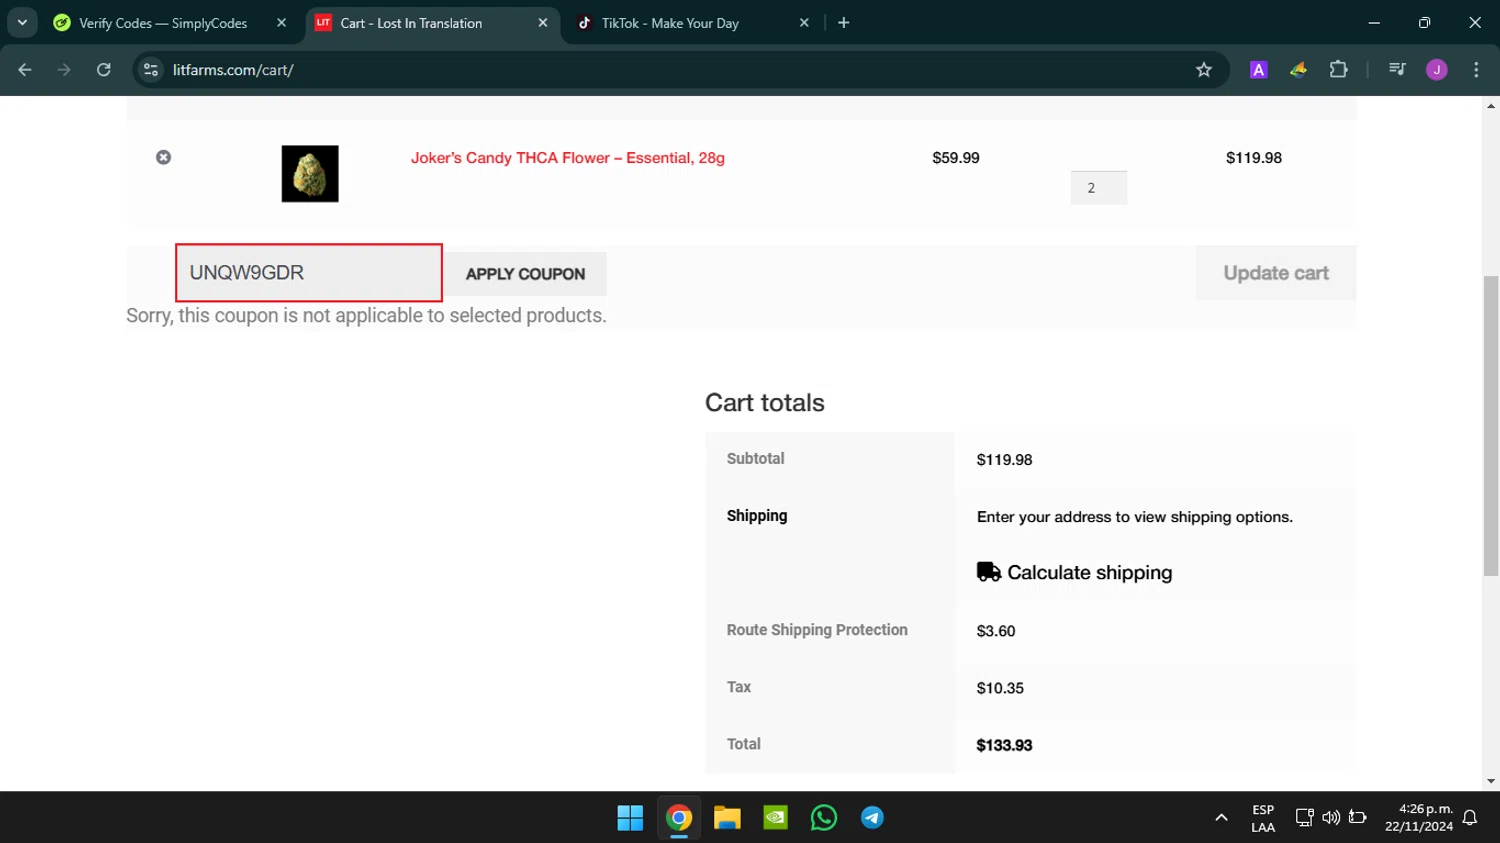
Task: Select the $59.99 unit price
Action: coord(956,158)
